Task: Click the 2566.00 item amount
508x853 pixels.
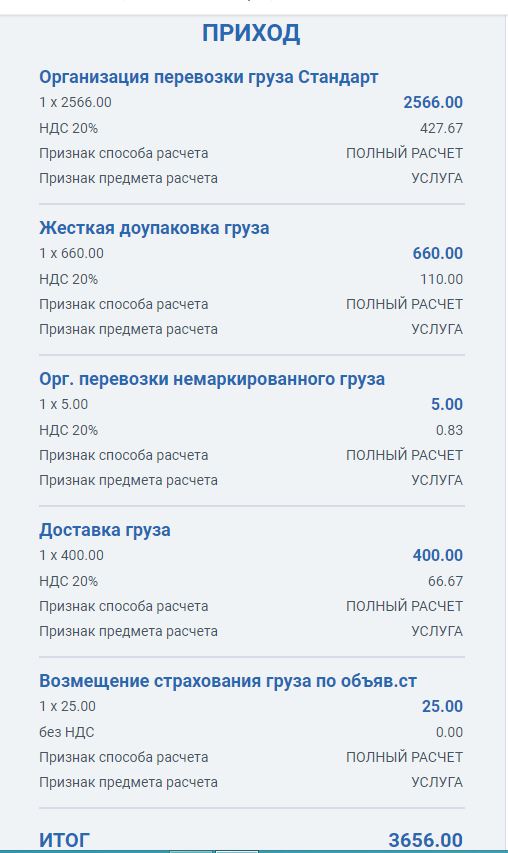Action: (433, 102)
